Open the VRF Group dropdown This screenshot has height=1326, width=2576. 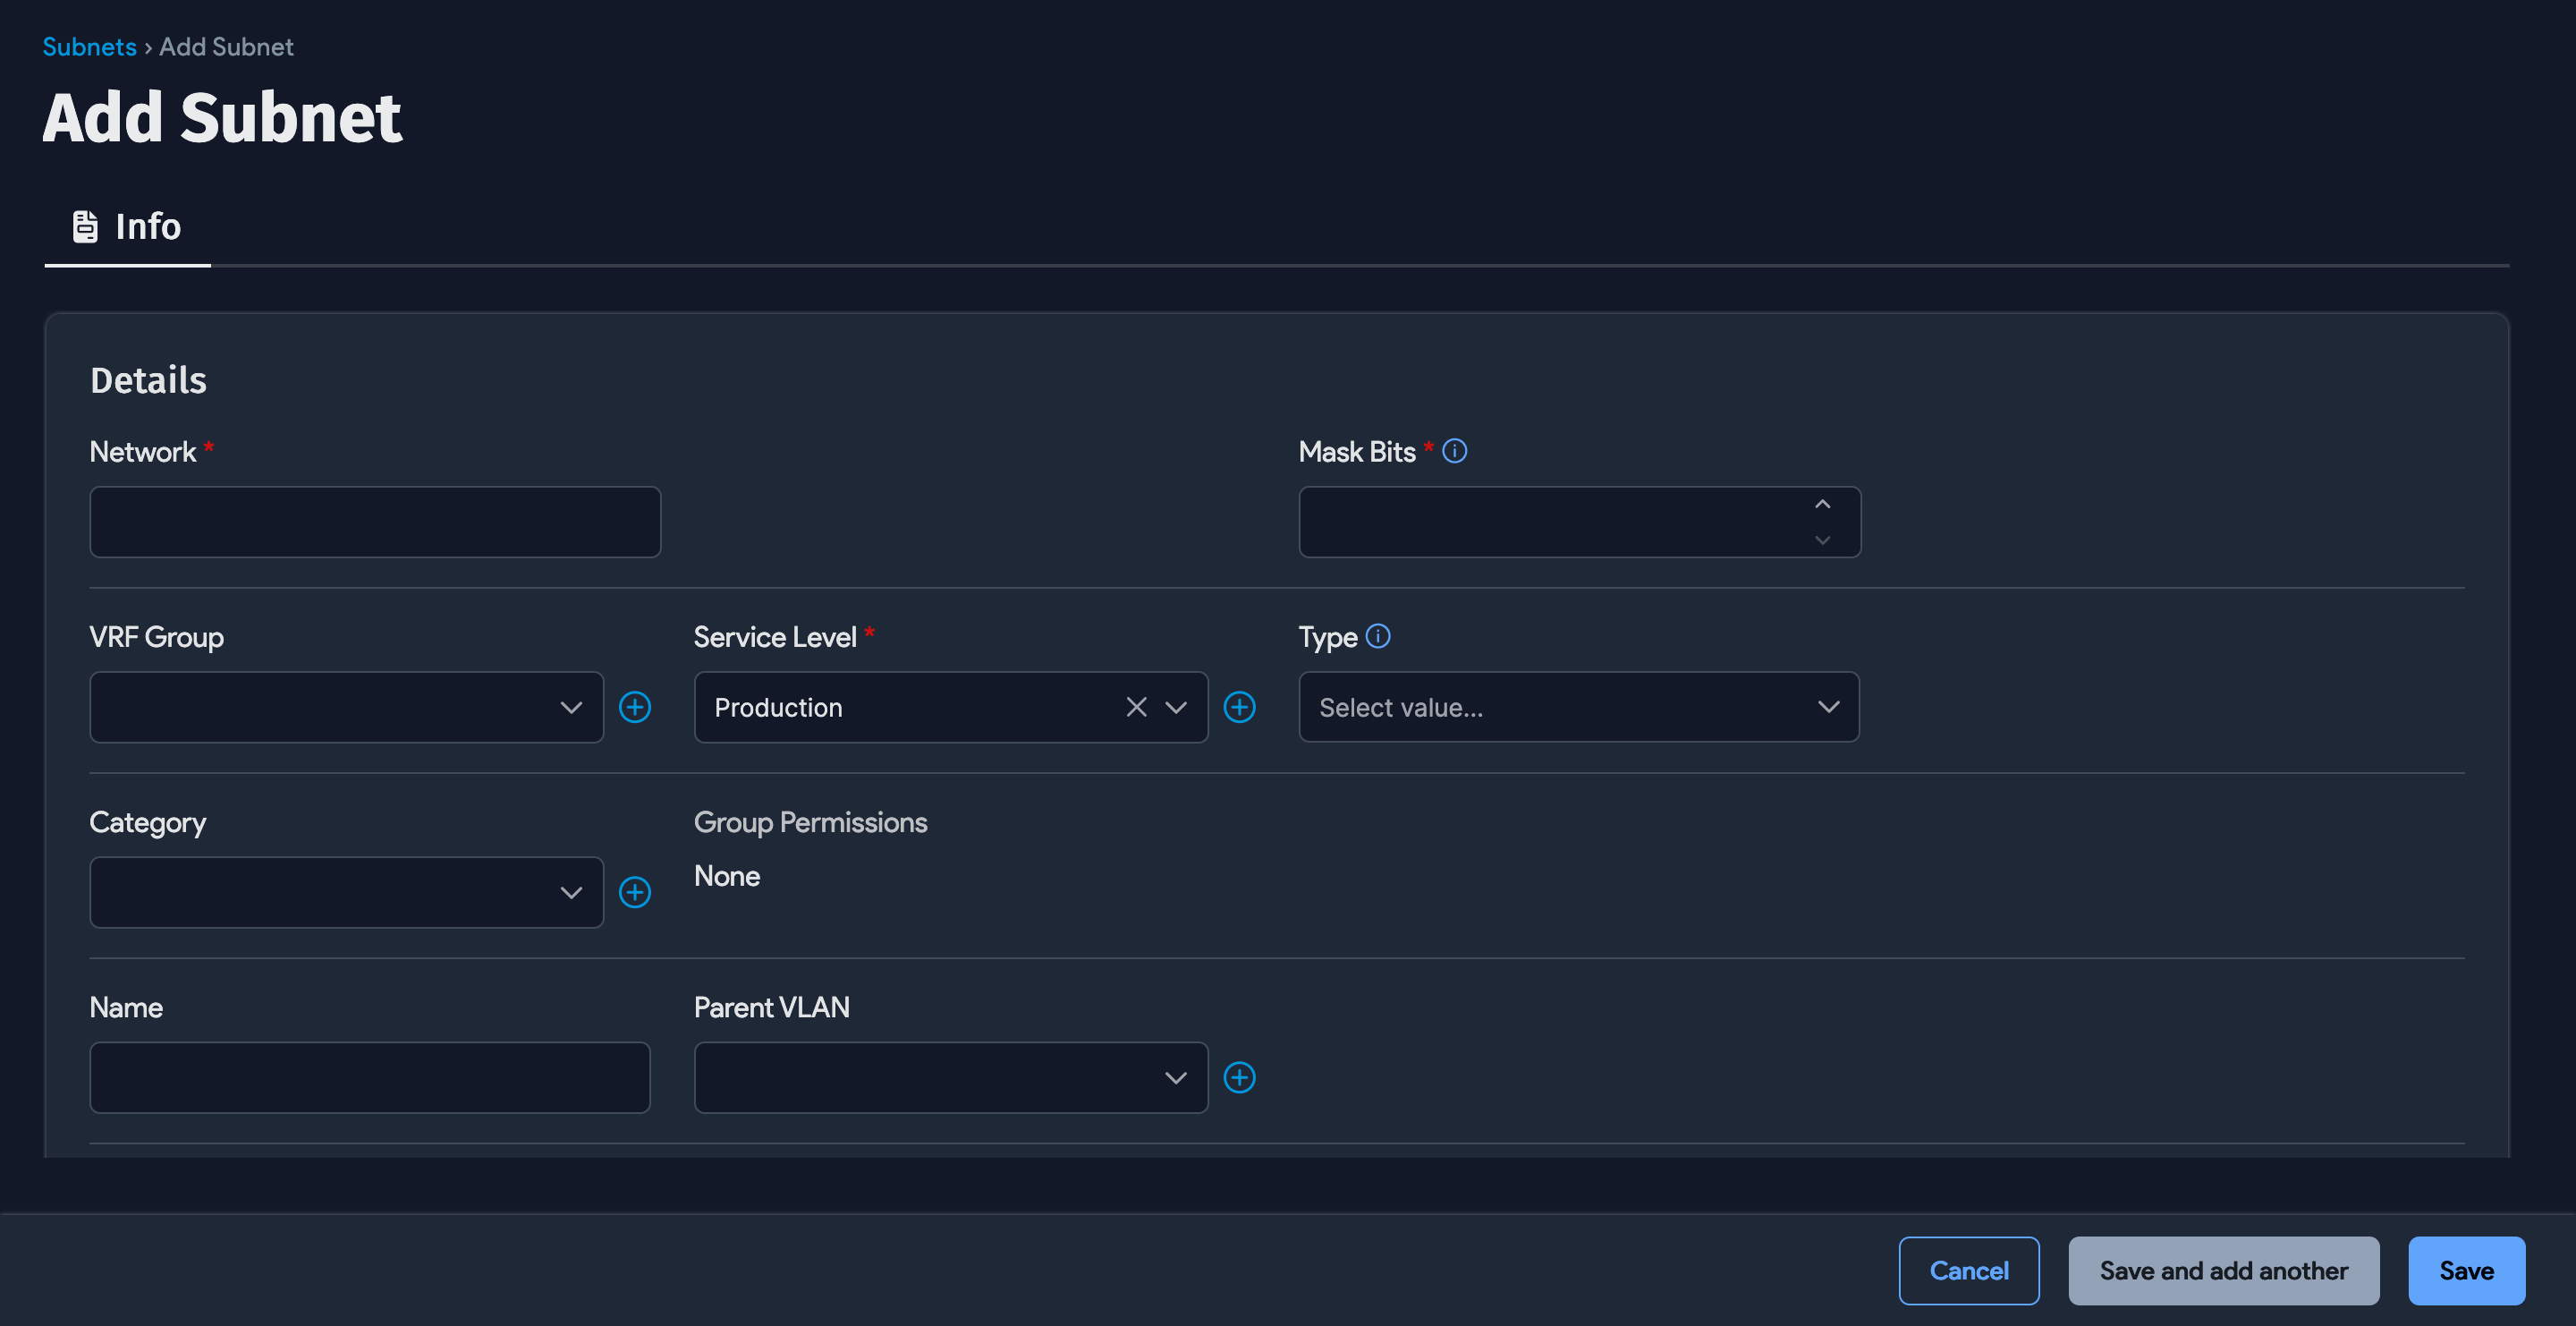(x=570, y=707)
